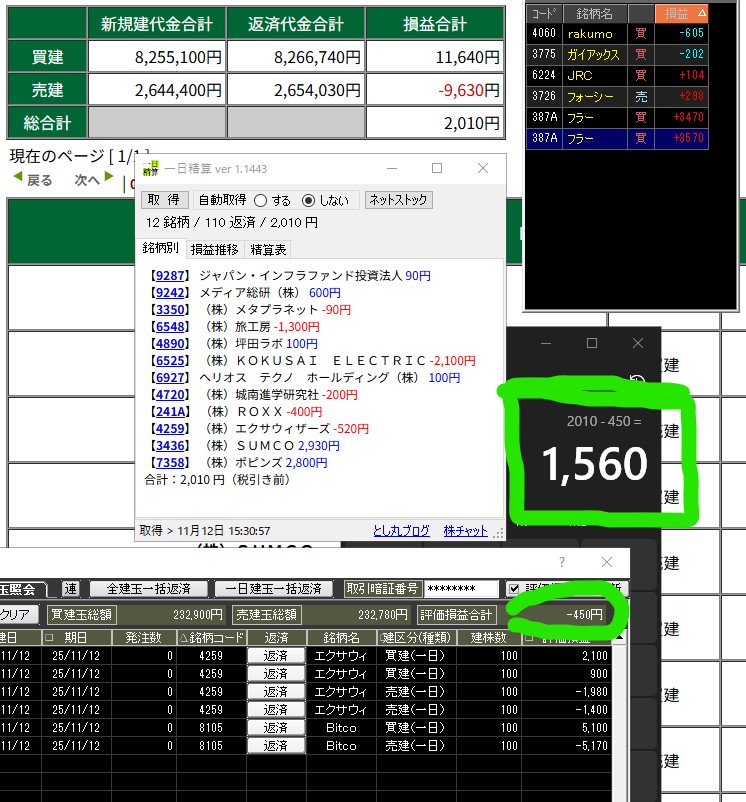Screen dimensions: 746x802
Task: Click the 一日精算 app icon in title bar
Action: [150, 168]
